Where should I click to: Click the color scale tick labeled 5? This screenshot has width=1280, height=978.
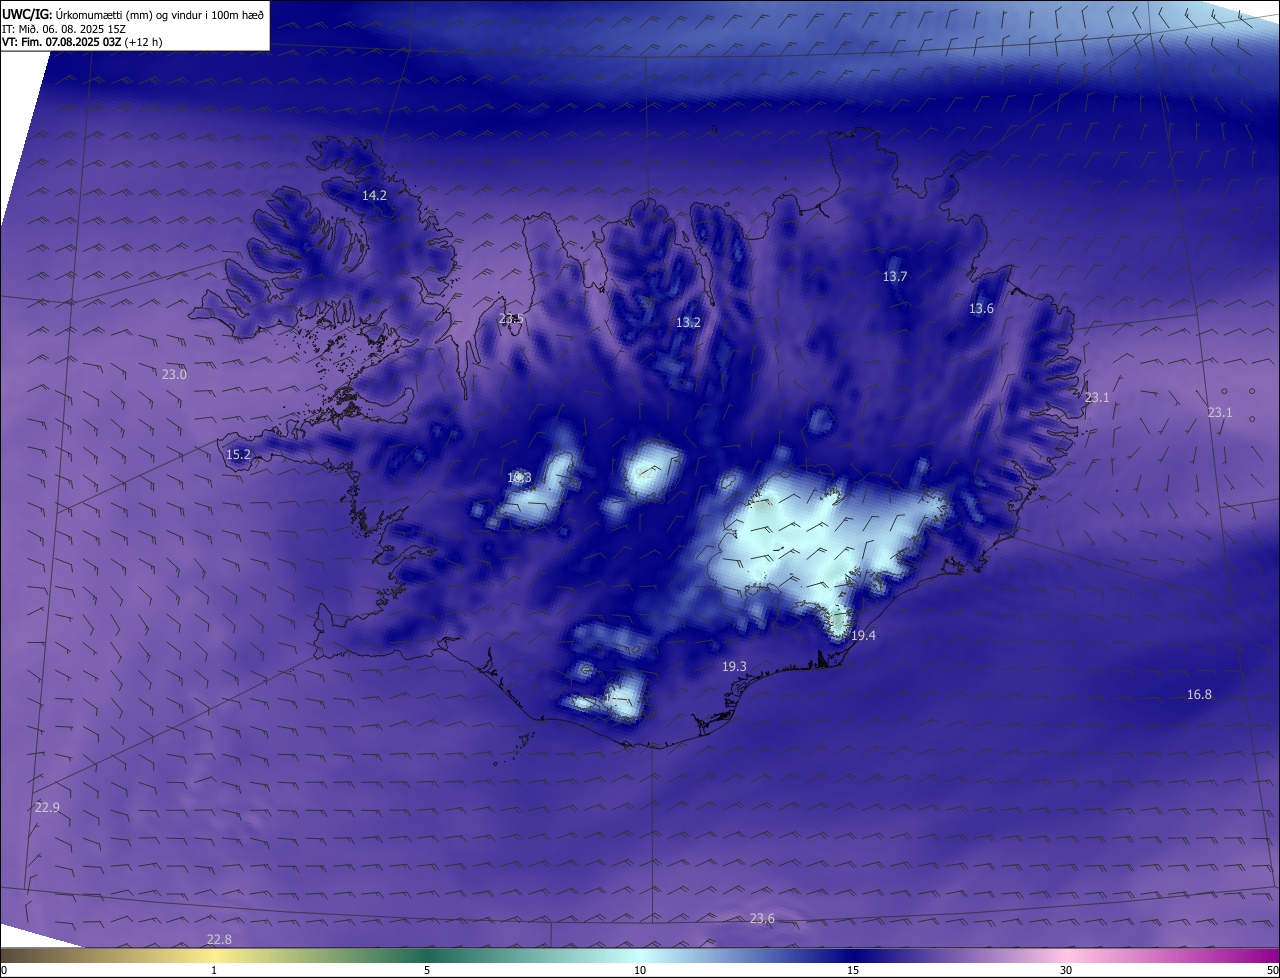tap(427, 971)
